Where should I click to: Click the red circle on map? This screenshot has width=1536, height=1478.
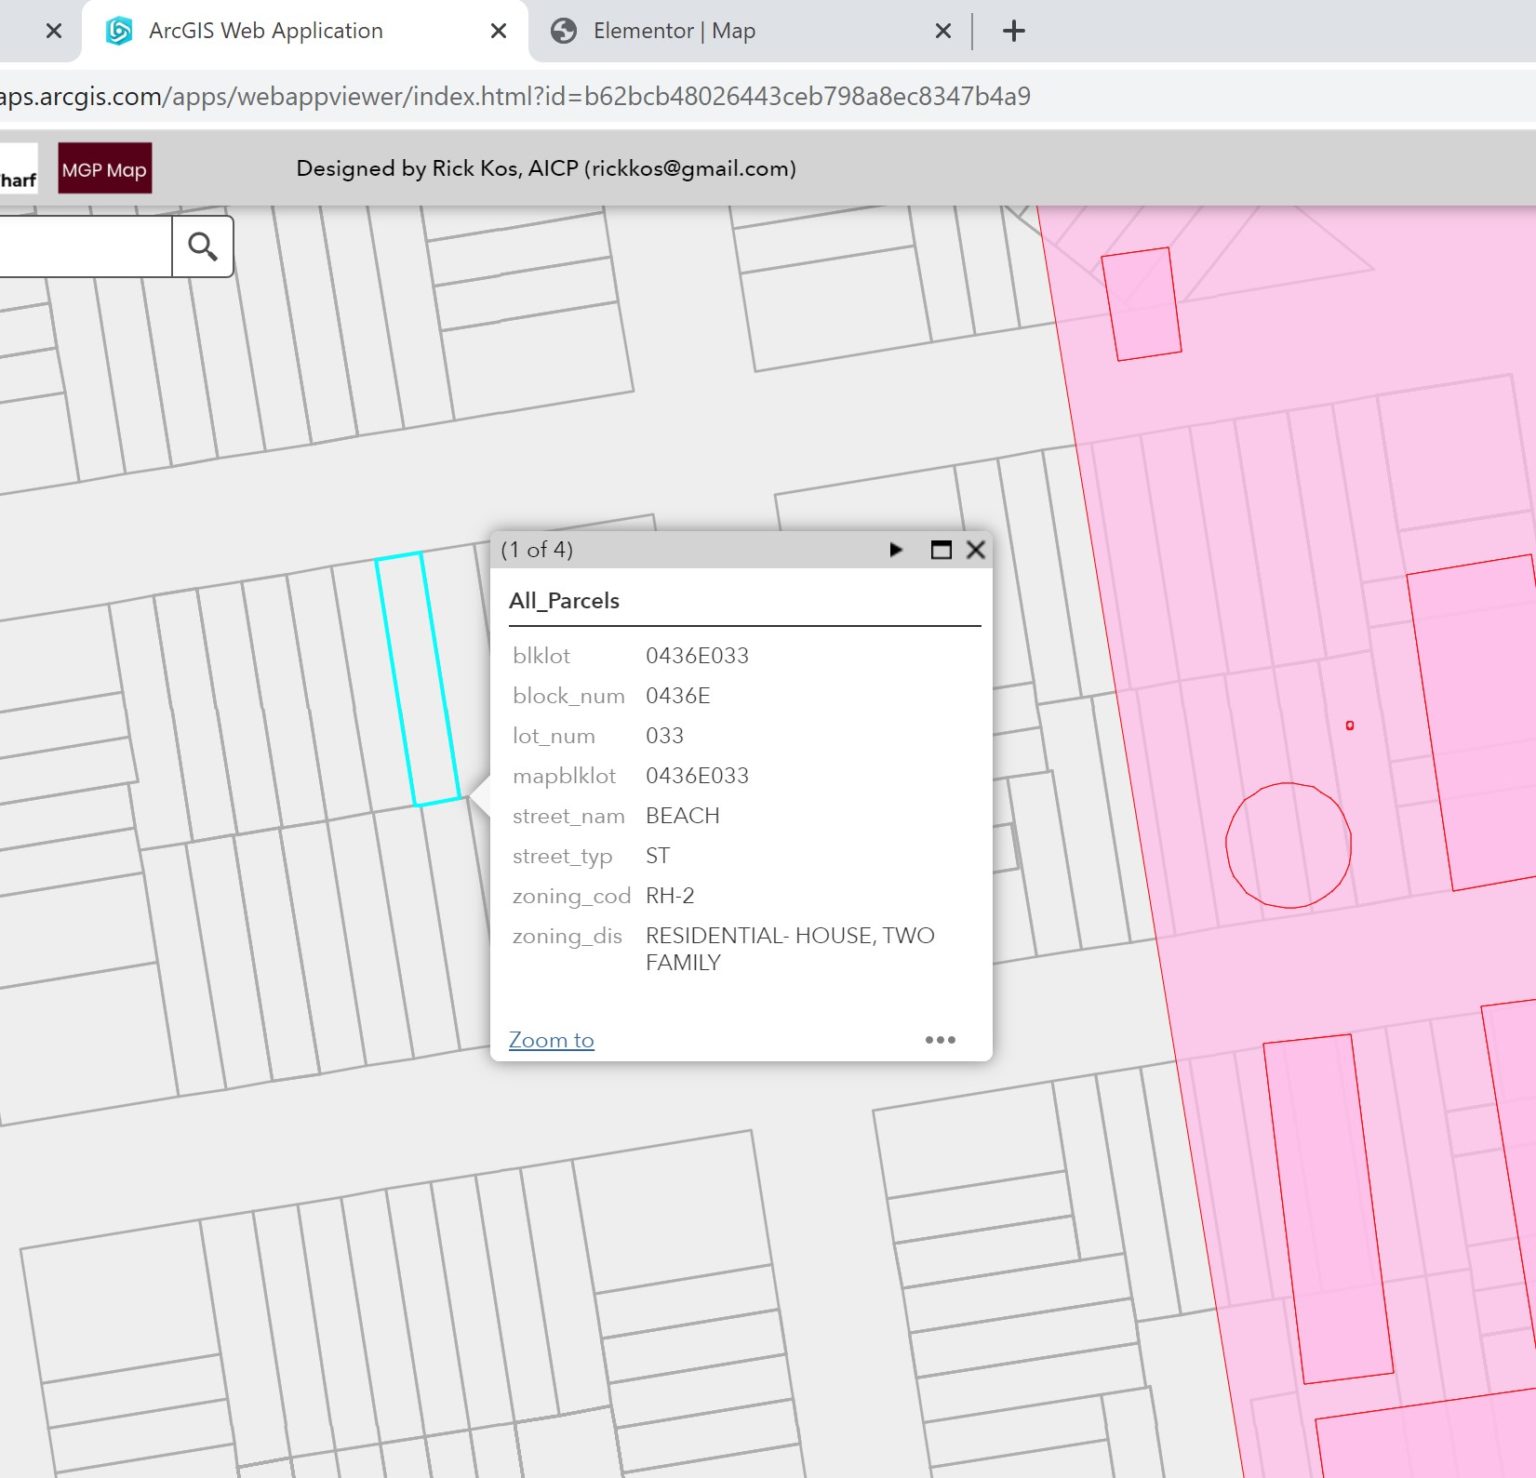click(1288, 845)
